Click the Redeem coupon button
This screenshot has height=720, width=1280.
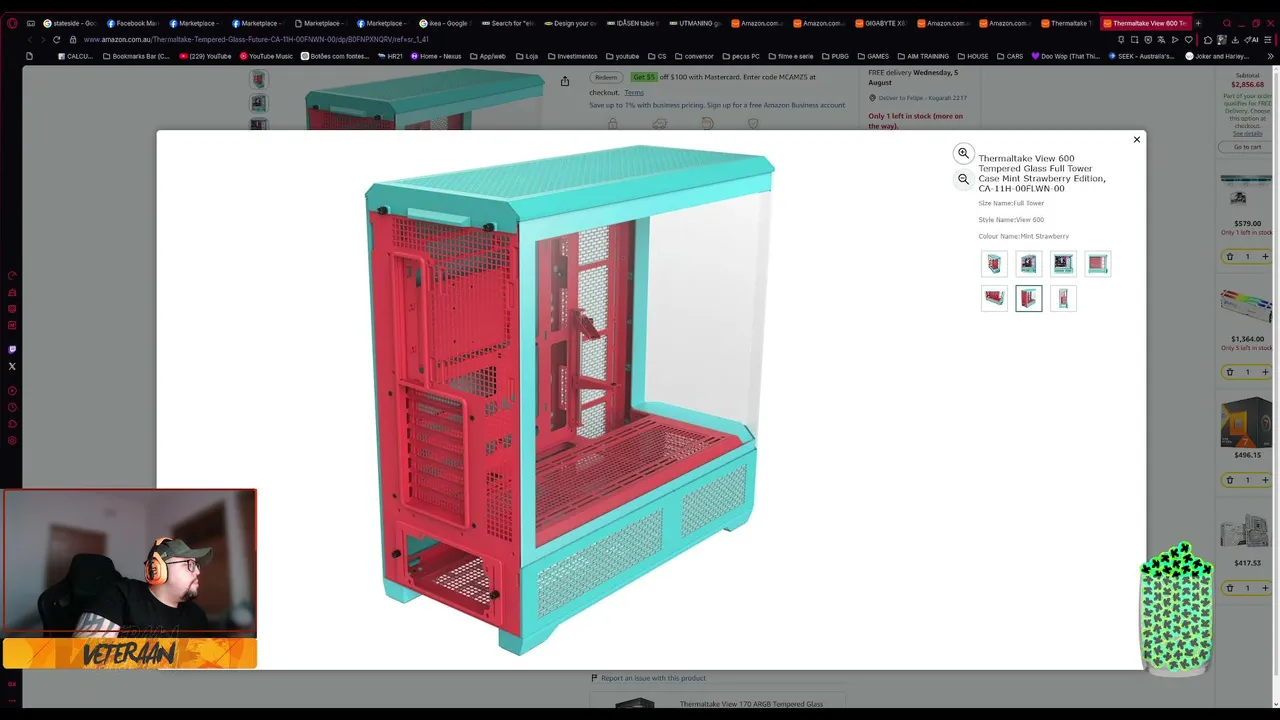pos(606,77)
